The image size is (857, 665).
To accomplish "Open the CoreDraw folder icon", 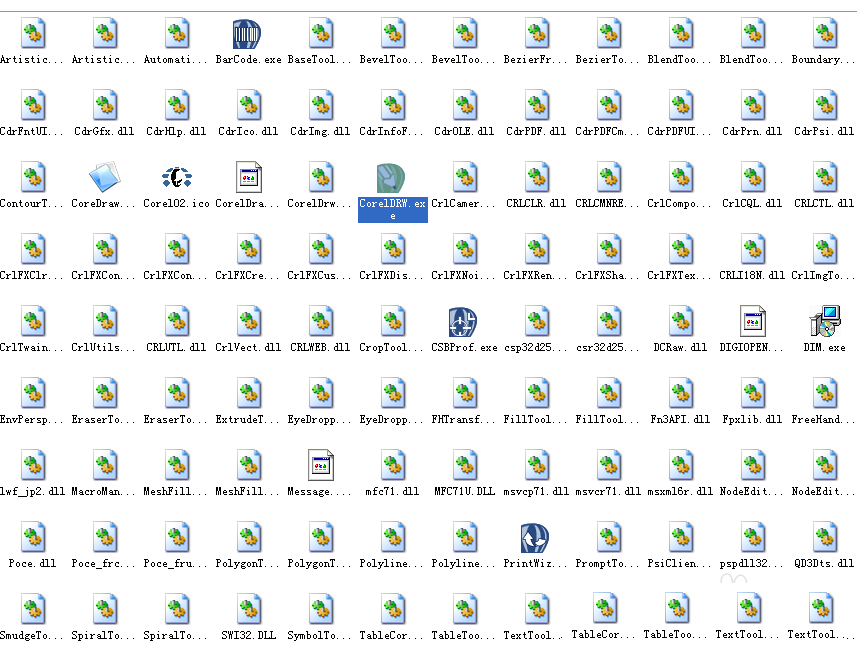I will [x=104, y=177].
